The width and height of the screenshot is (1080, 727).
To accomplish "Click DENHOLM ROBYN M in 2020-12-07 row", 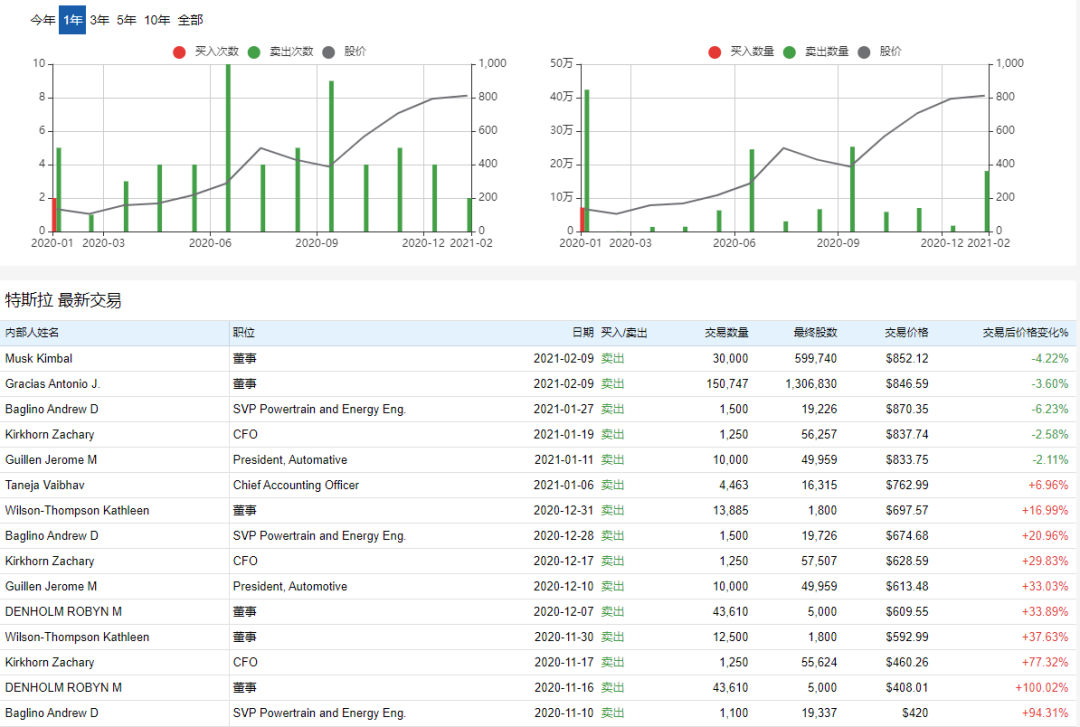I will [63, 612].
